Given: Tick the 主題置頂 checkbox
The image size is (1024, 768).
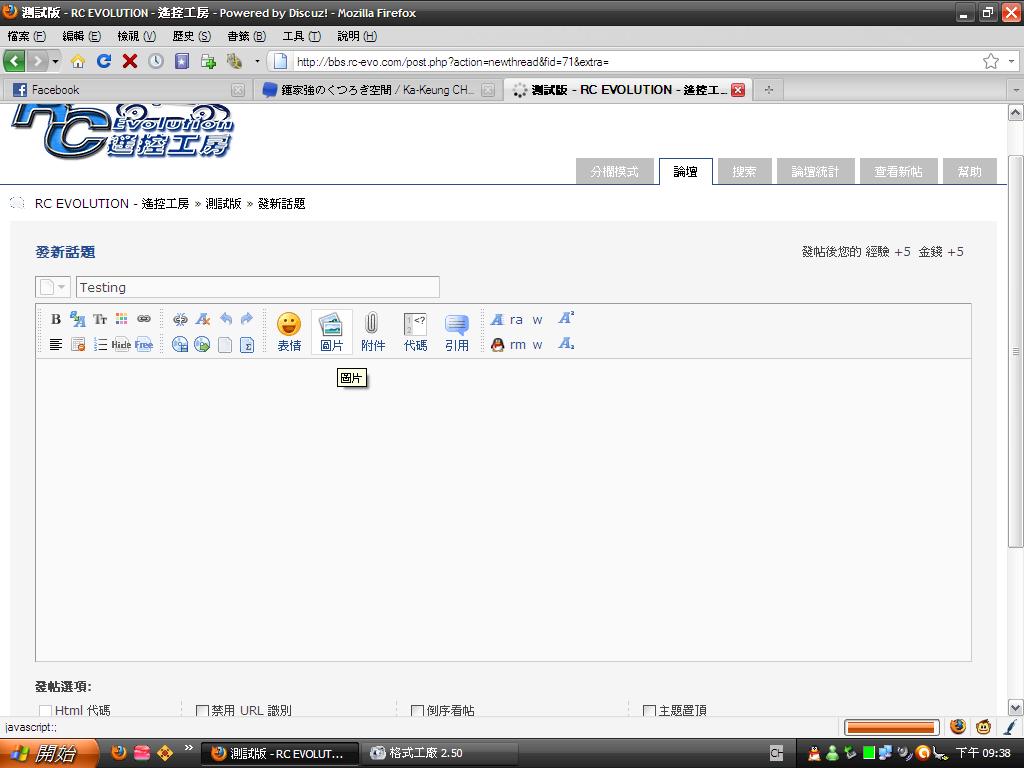Looking at the screenshot, I should click(x=649, y=711).
